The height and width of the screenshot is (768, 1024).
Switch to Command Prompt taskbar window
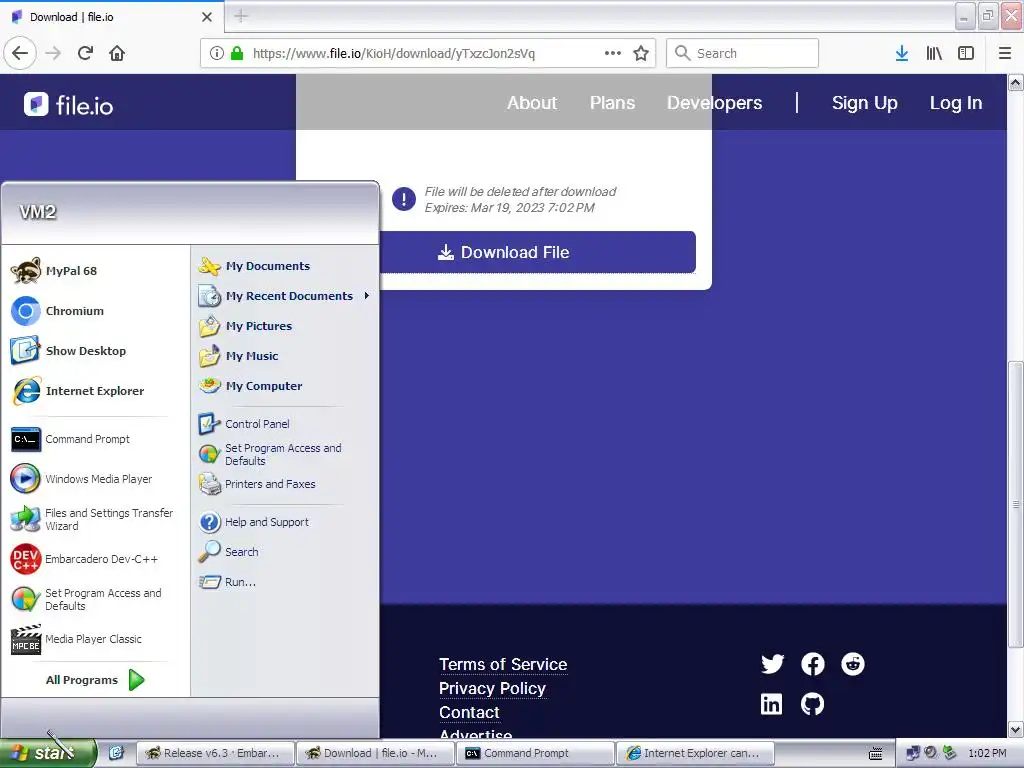tap(535, 753)
